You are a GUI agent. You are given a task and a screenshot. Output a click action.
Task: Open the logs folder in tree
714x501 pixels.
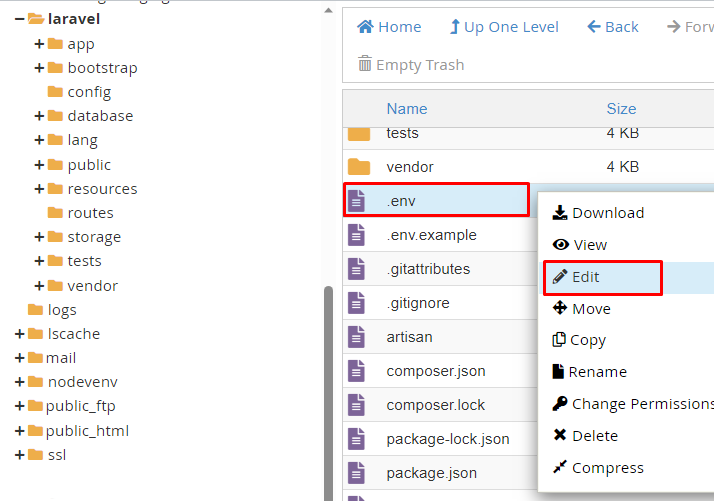[52, 310]
